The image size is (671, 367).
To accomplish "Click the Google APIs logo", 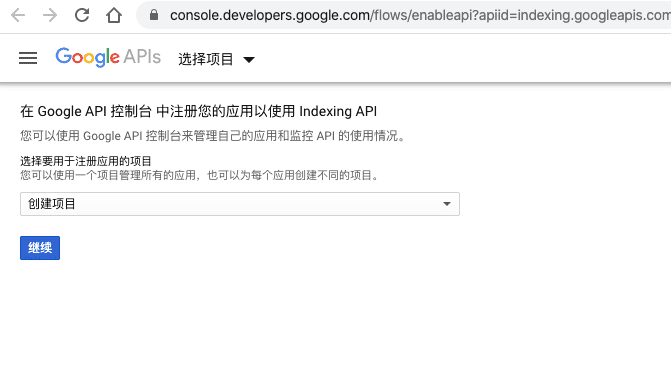I will click(108, 57).
